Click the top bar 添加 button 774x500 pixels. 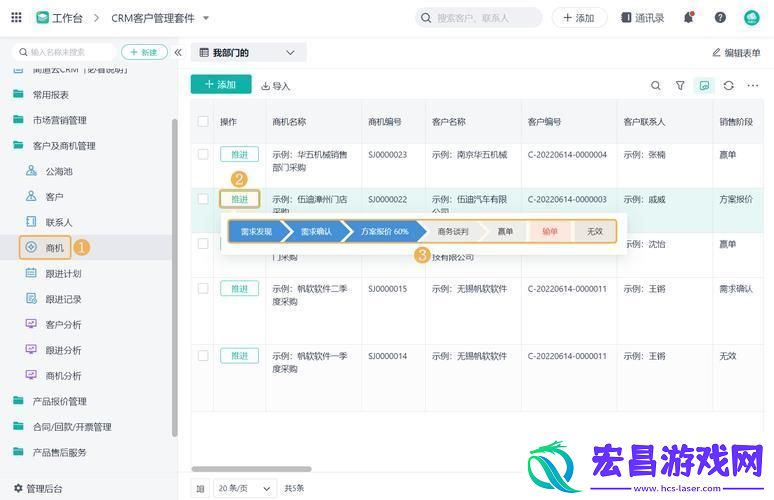click(x=579, y=18)
